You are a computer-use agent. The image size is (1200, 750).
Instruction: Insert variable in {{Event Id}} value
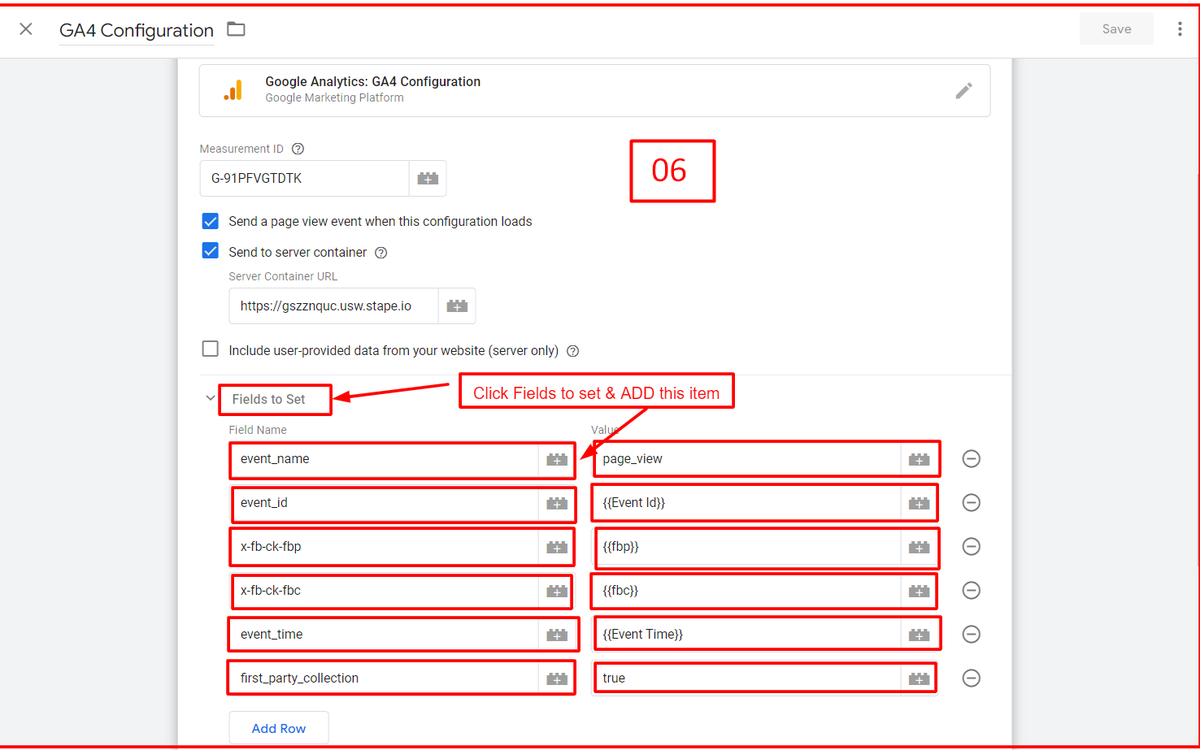(919, 504)
